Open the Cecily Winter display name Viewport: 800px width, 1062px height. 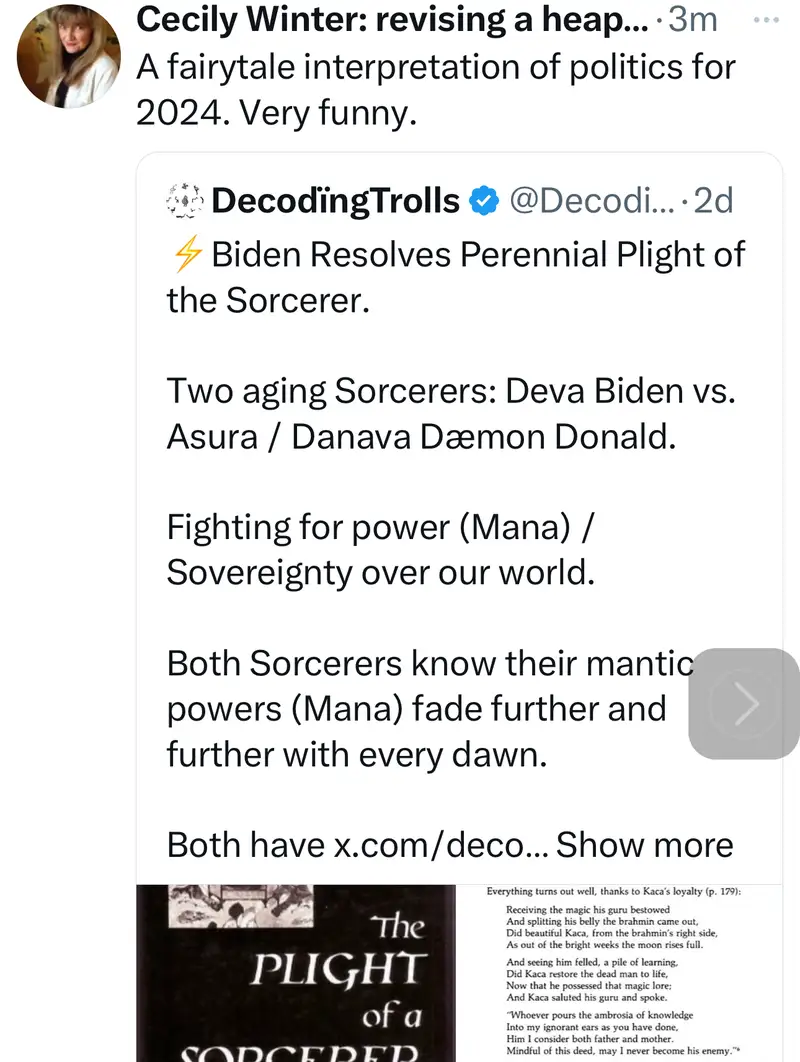click(x=392, y=18)
